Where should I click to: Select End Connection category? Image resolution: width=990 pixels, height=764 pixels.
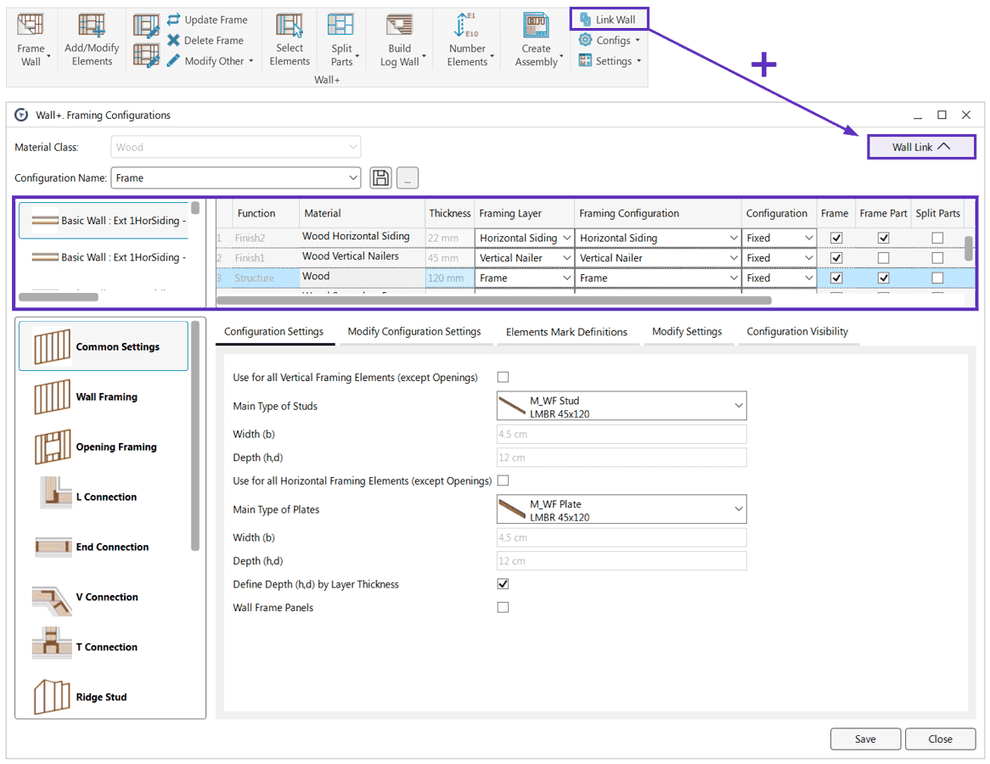(104, 547)
